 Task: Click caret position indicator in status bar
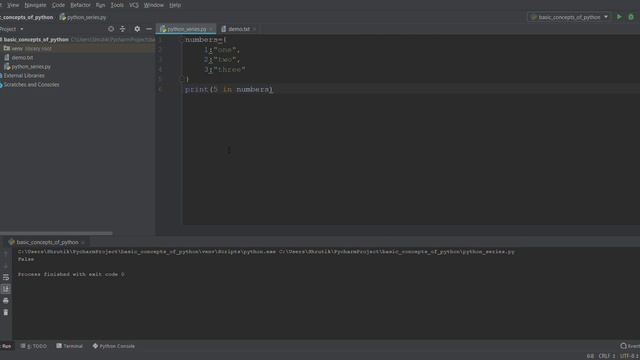tap(590, 356)
